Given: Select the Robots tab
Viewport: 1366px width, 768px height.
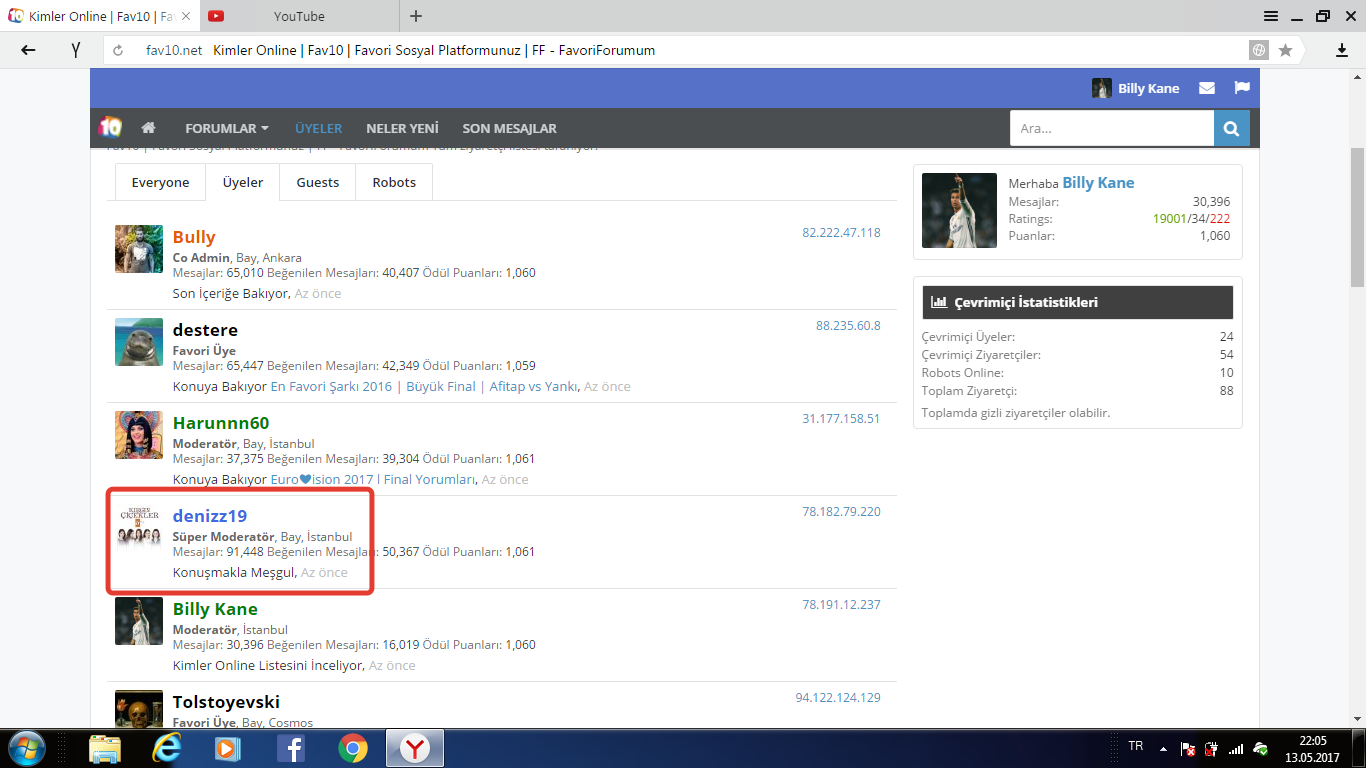Looking at the screenshot, I should click(x=394, y=182).
